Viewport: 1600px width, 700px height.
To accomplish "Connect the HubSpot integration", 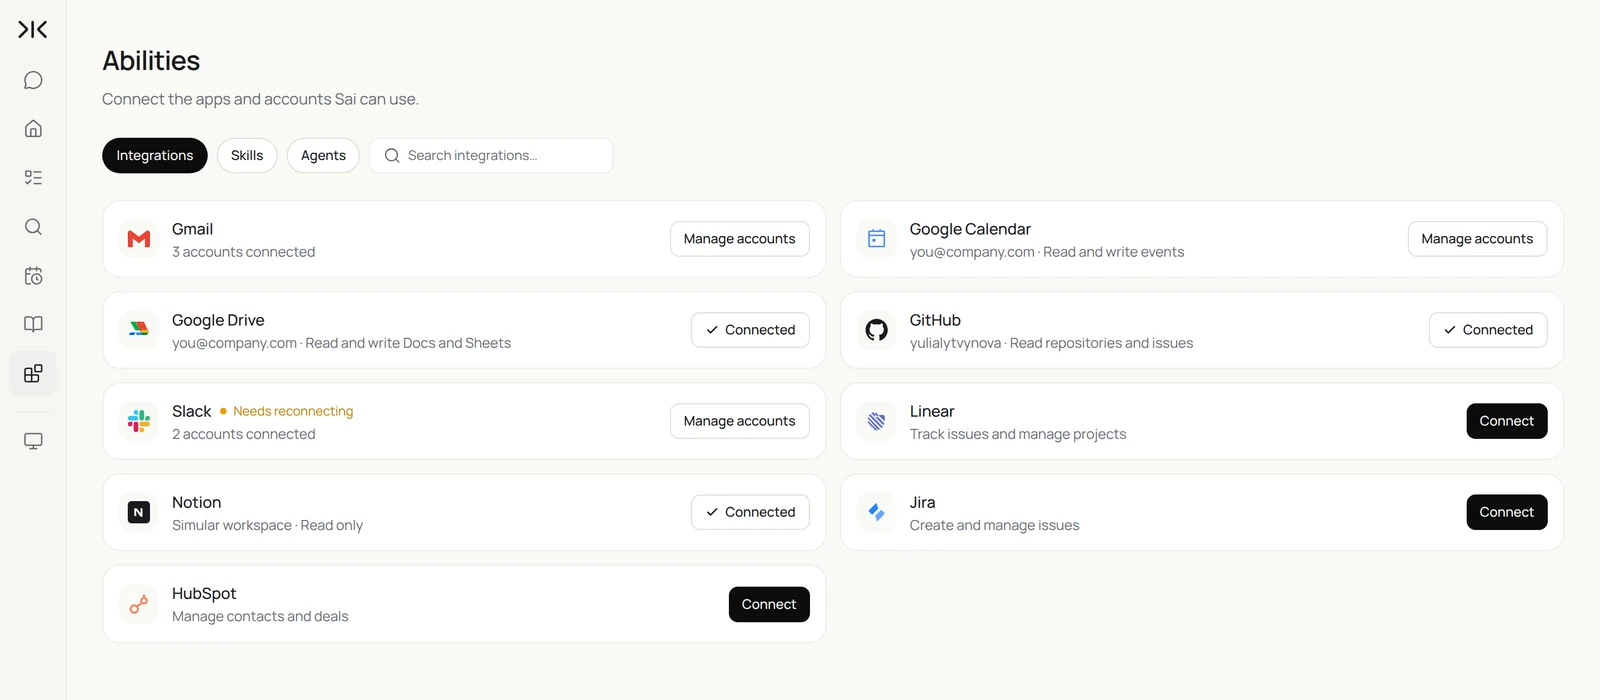I will click(x=769, y=604).
